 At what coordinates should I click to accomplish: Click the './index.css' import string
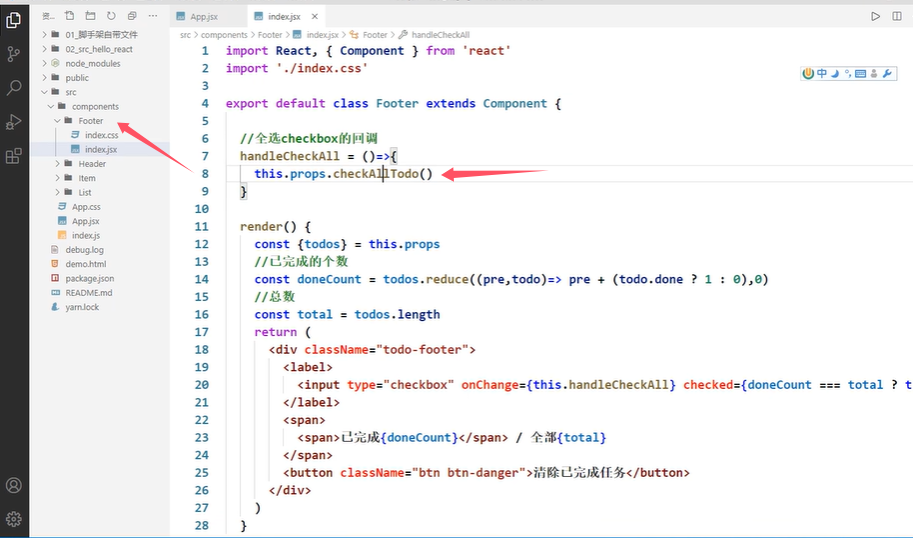tap(322, 68)
